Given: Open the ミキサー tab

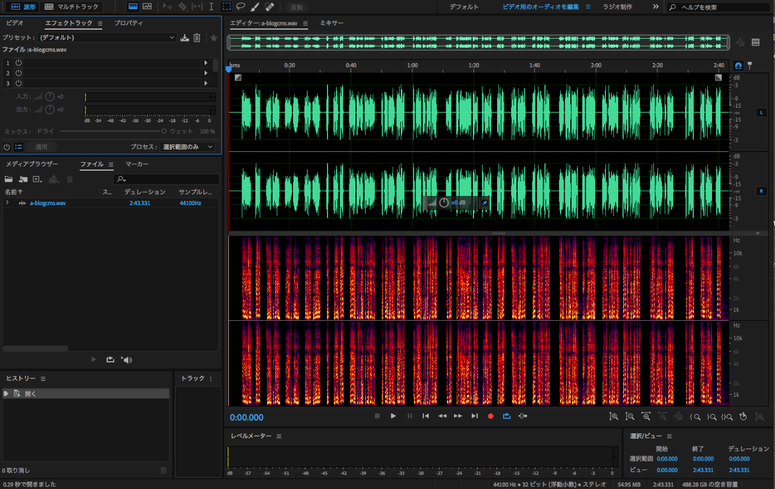Looking at the screenshot, I should 331,22.
